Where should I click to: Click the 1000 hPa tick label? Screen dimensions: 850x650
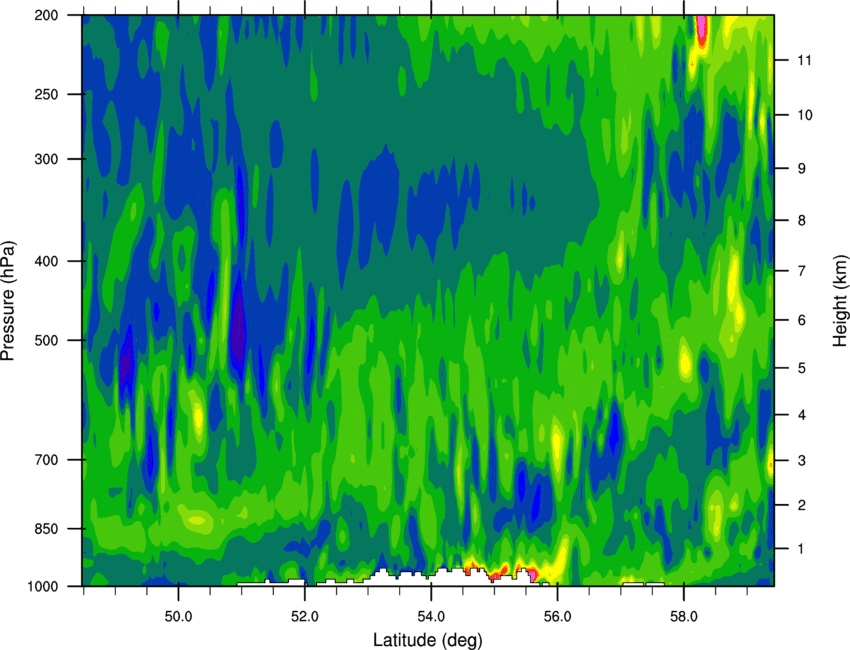coord(43,587)
